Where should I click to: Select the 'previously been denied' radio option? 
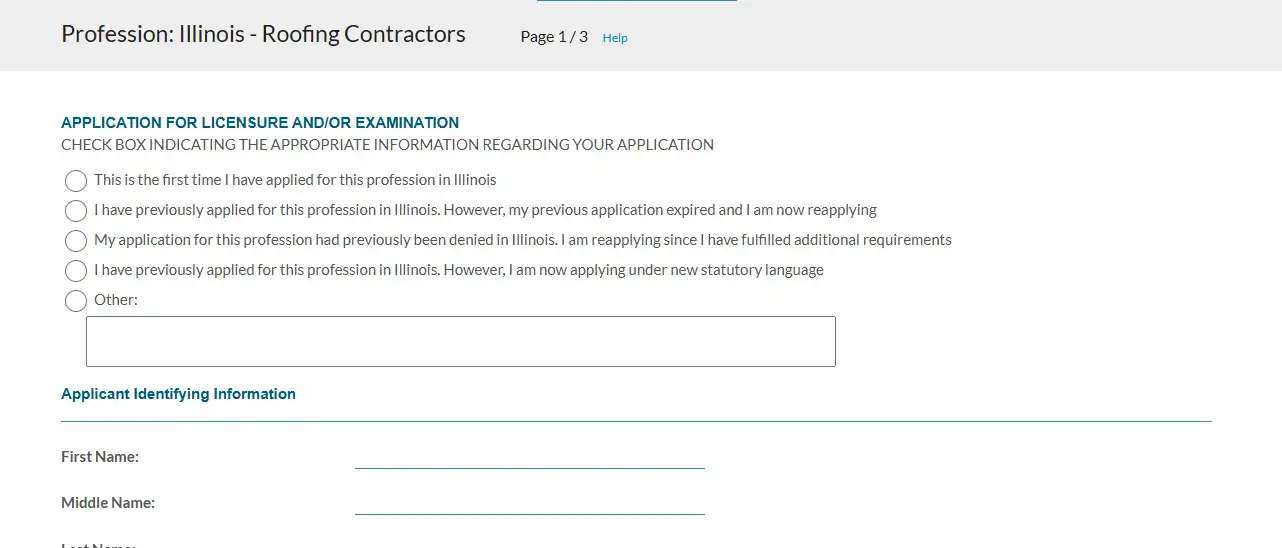pos(75,241)
